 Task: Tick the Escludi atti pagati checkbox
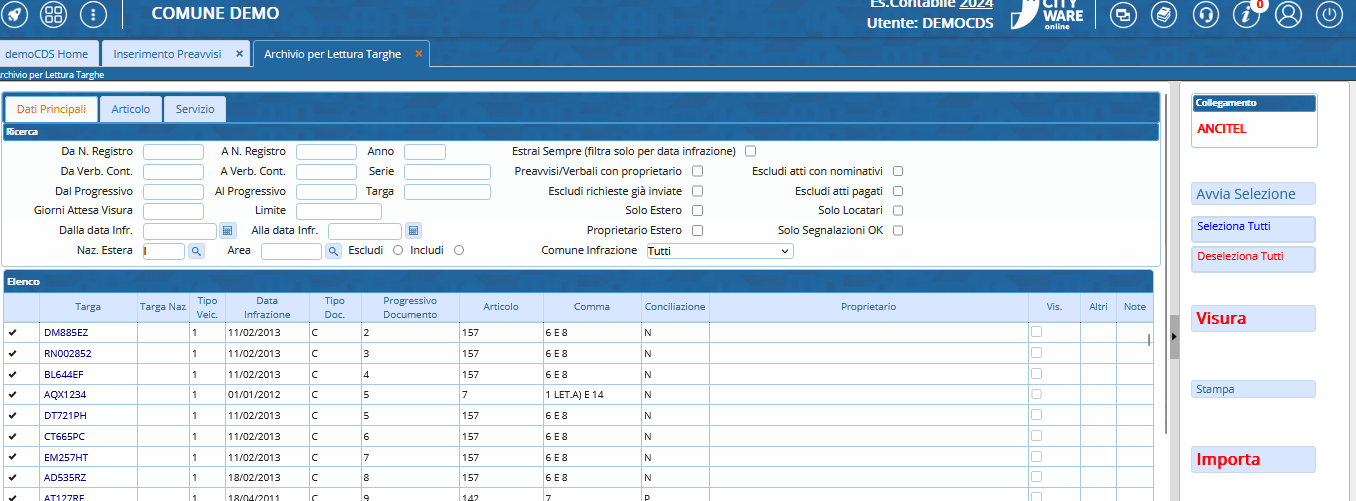click(x=898, y=191)
